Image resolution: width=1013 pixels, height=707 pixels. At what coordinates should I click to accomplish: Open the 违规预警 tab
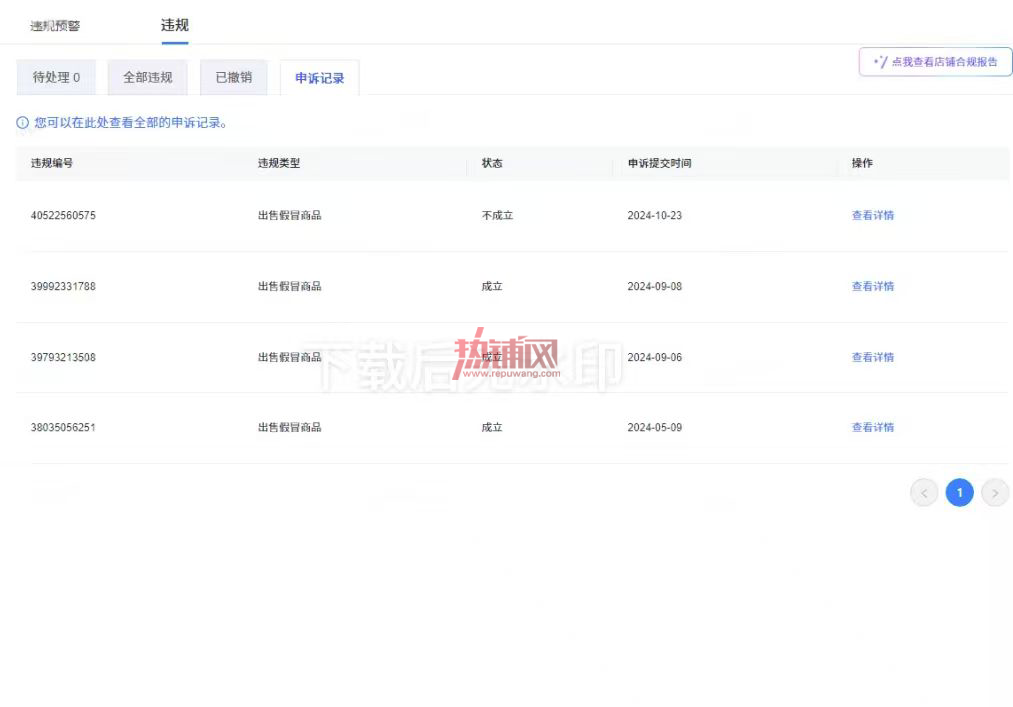[x=56, y=26]
